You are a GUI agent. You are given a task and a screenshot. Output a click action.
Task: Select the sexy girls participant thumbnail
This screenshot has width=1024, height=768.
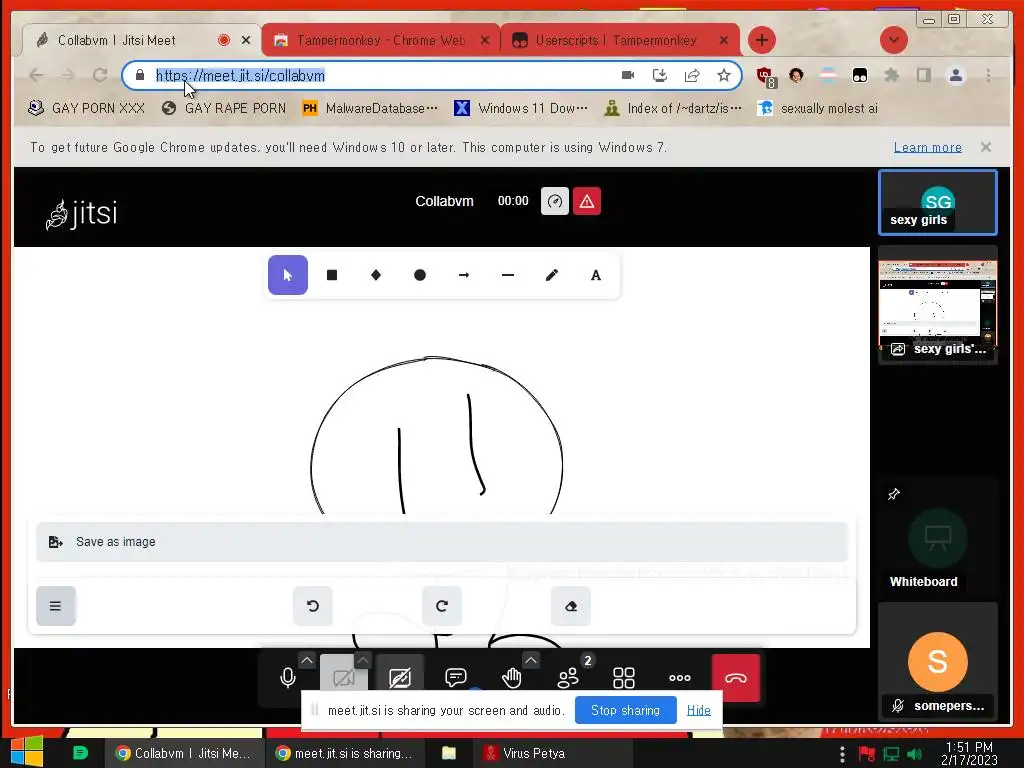(x=937, y=202)
